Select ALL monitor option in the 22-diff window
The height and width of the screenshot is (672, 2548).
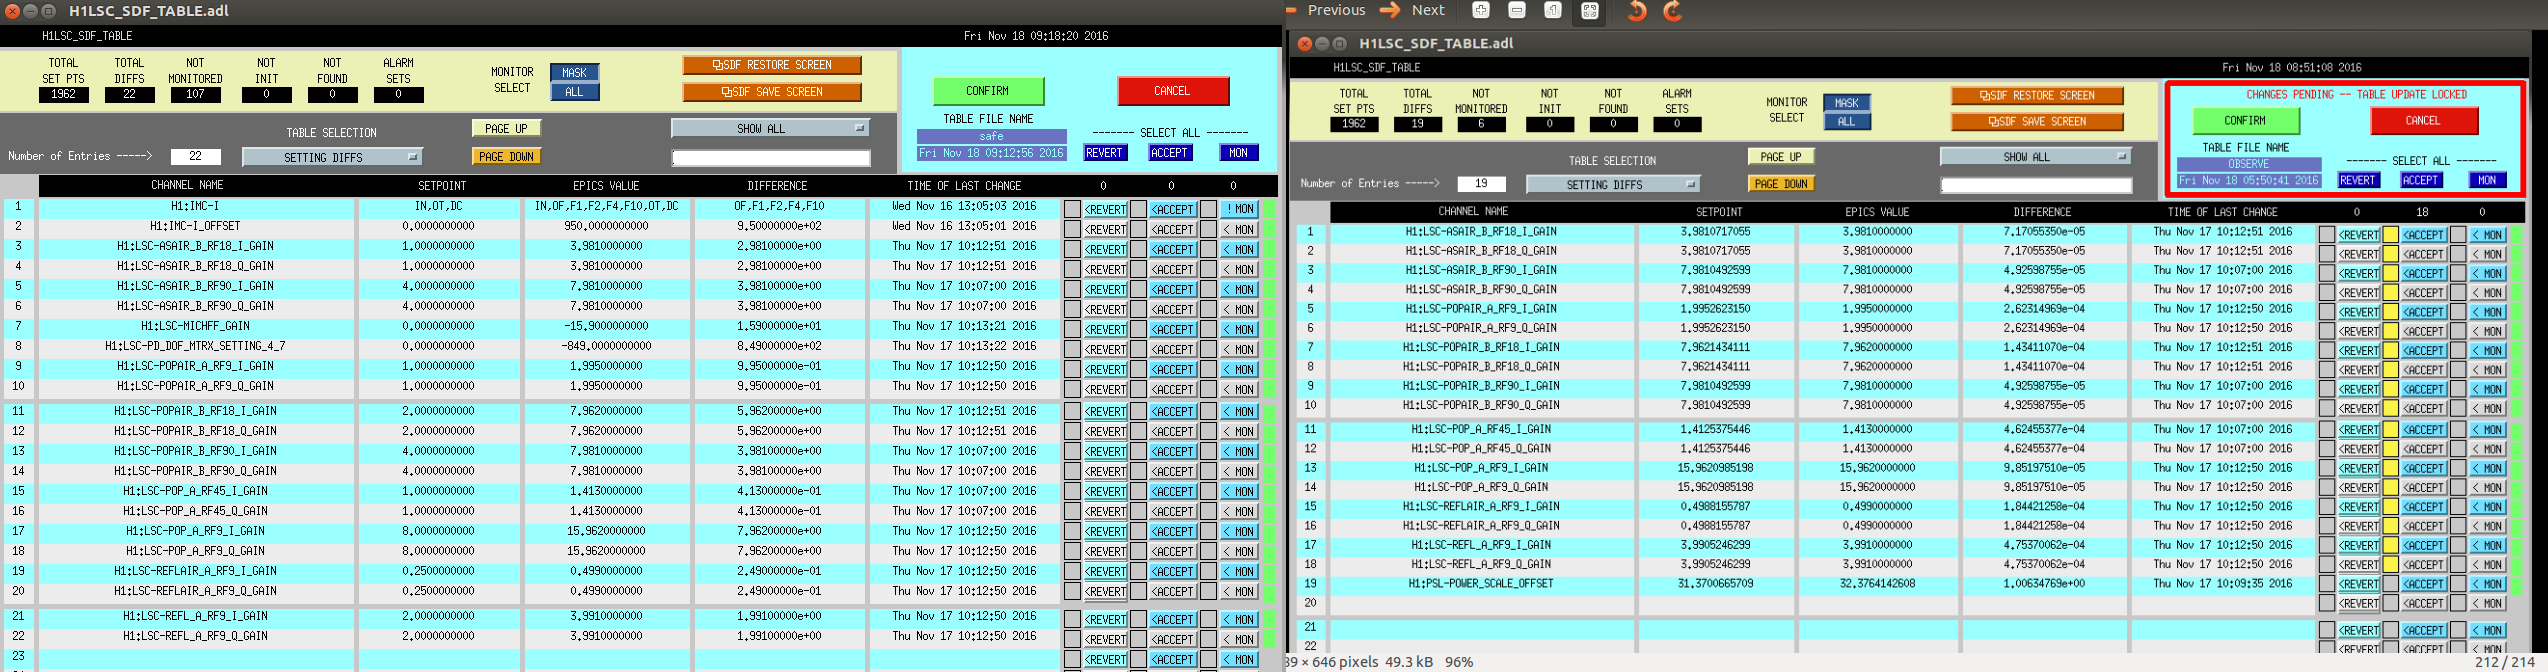coord(575,92)
